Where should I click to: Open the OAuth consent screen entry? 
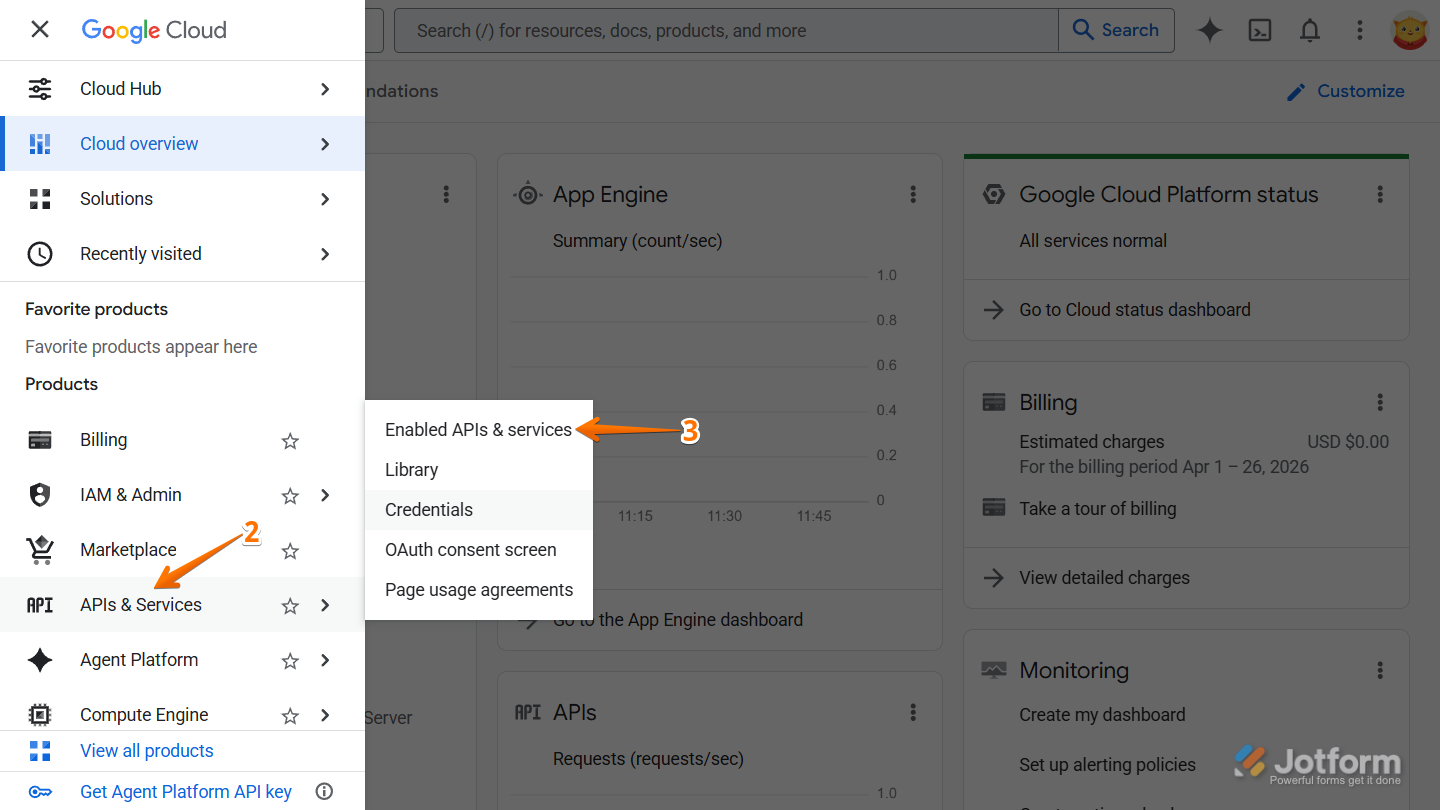point(470,549)
